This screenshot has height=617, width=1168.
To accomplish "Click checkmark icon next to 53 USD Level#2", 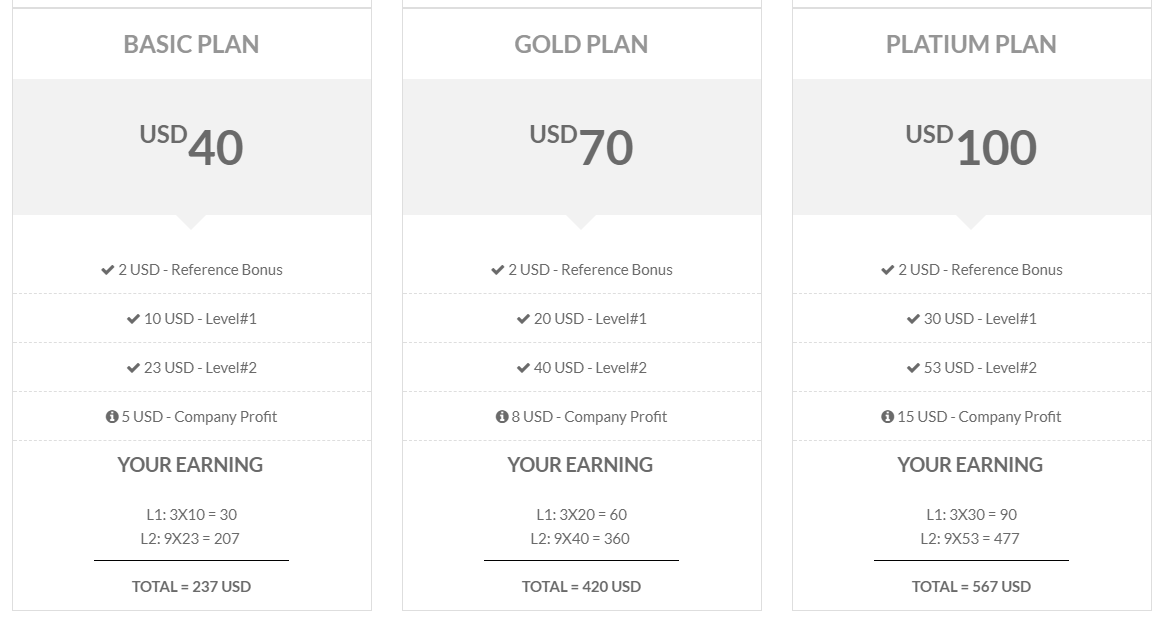I will point(913,368).
